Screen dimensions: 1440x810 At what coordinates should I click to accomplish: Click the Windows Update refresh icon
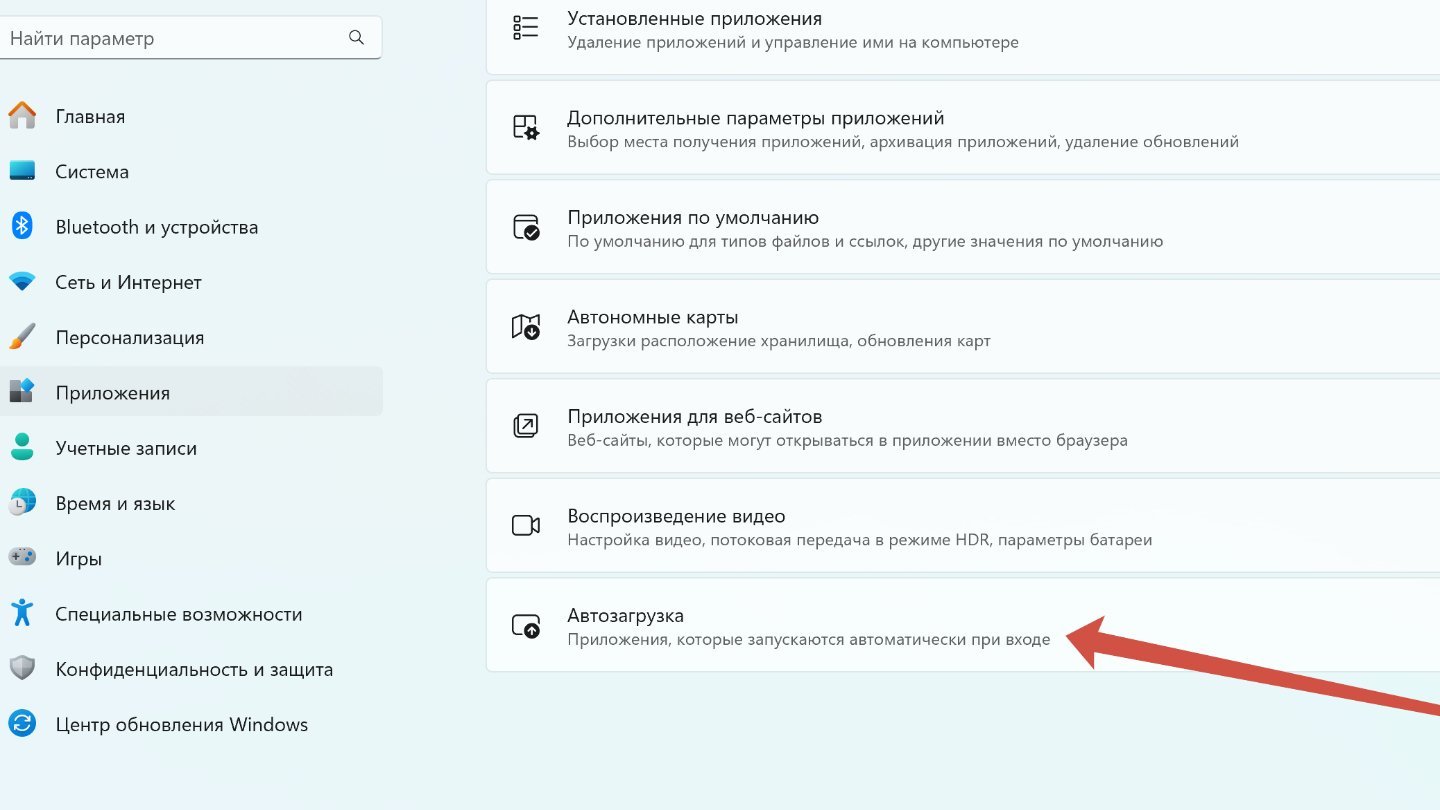click(x=22, y=724)
